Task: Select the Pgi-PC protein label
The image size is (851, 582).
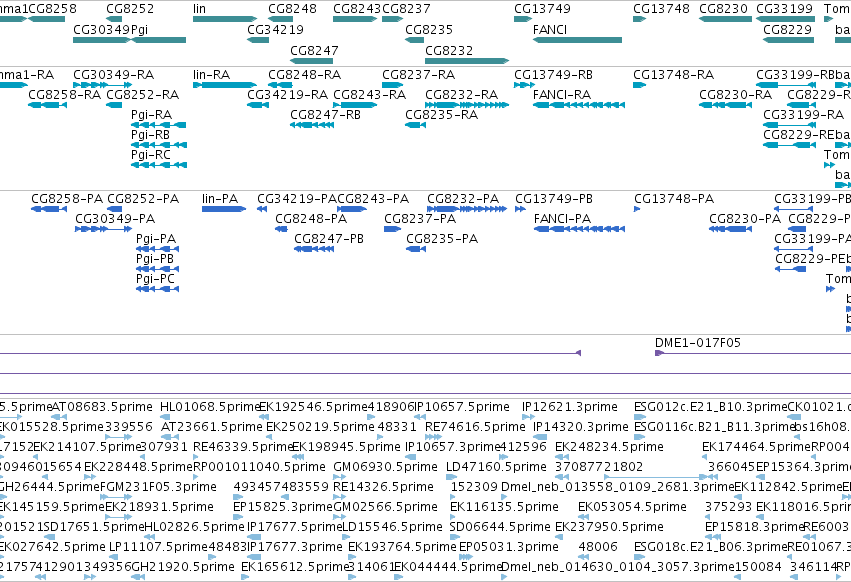Action: (155, 279)
